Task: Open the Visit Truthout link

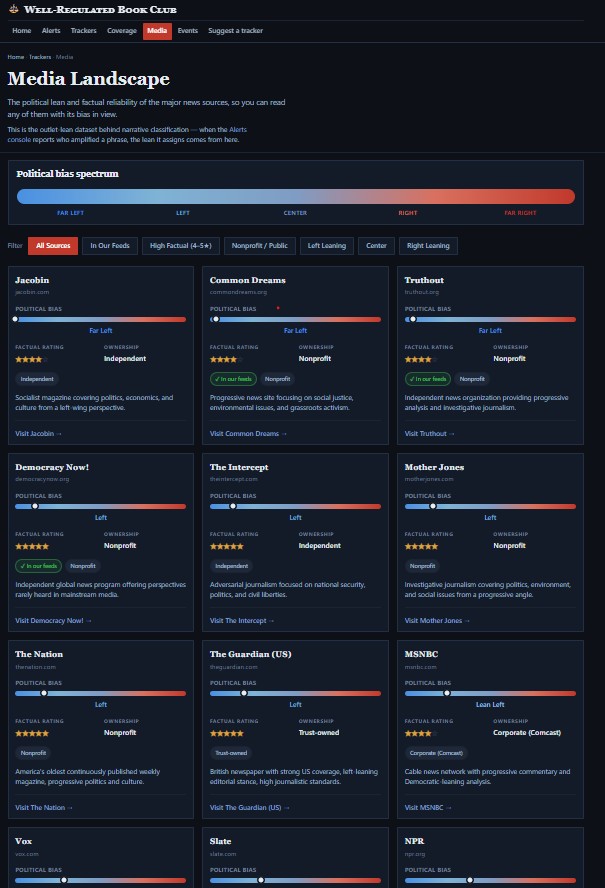Action: (x=429, y=434)
